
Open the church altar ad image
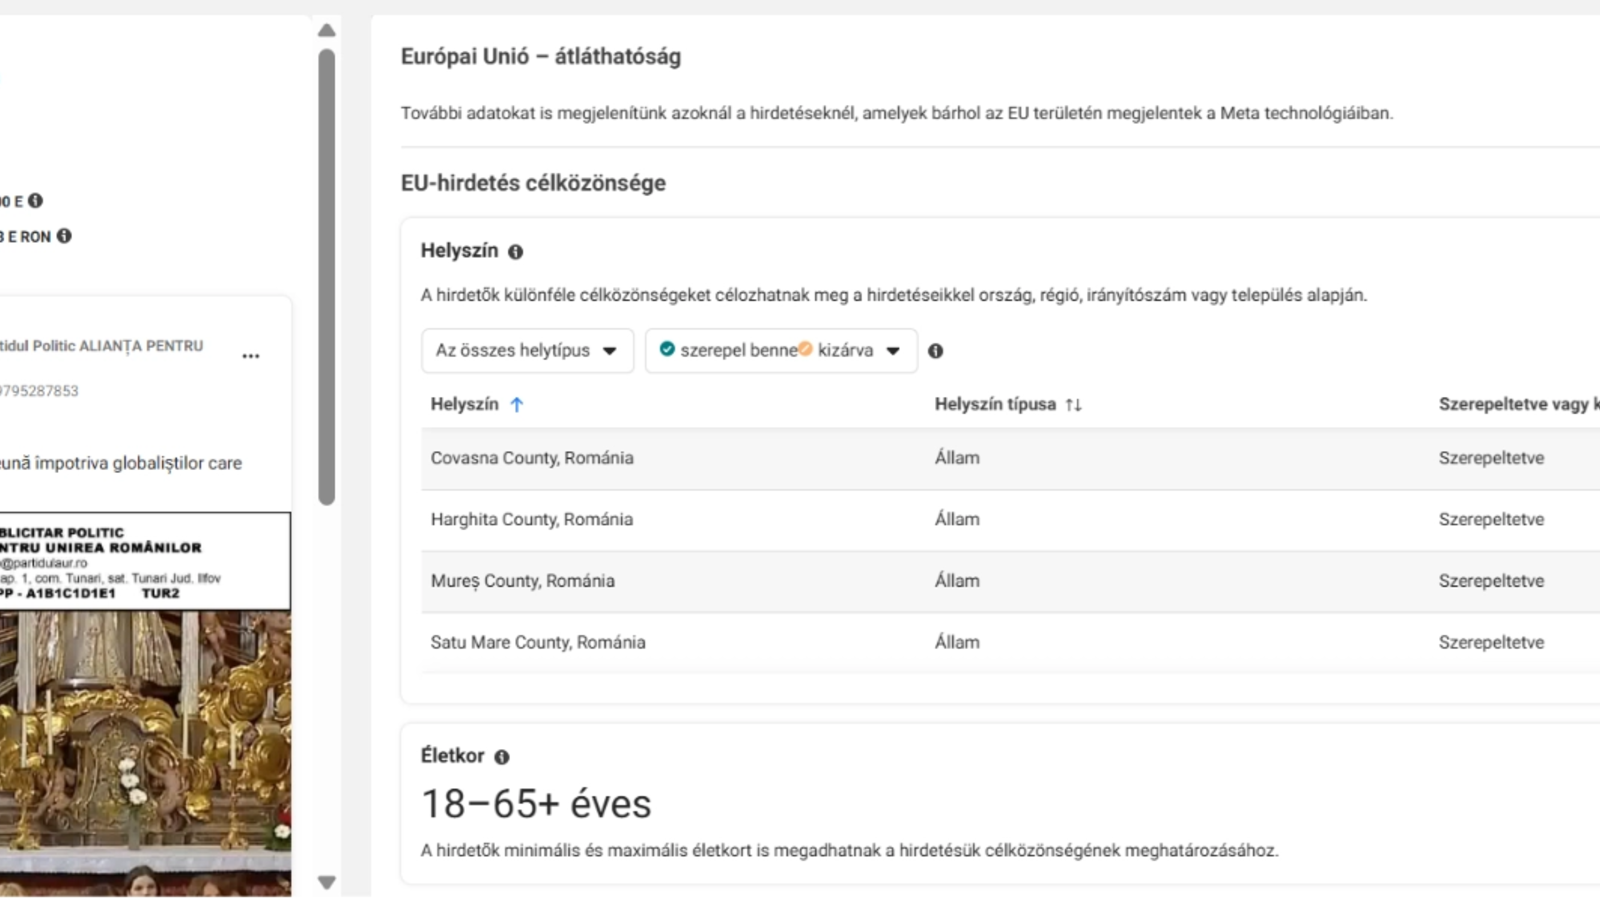click(145, 750)
